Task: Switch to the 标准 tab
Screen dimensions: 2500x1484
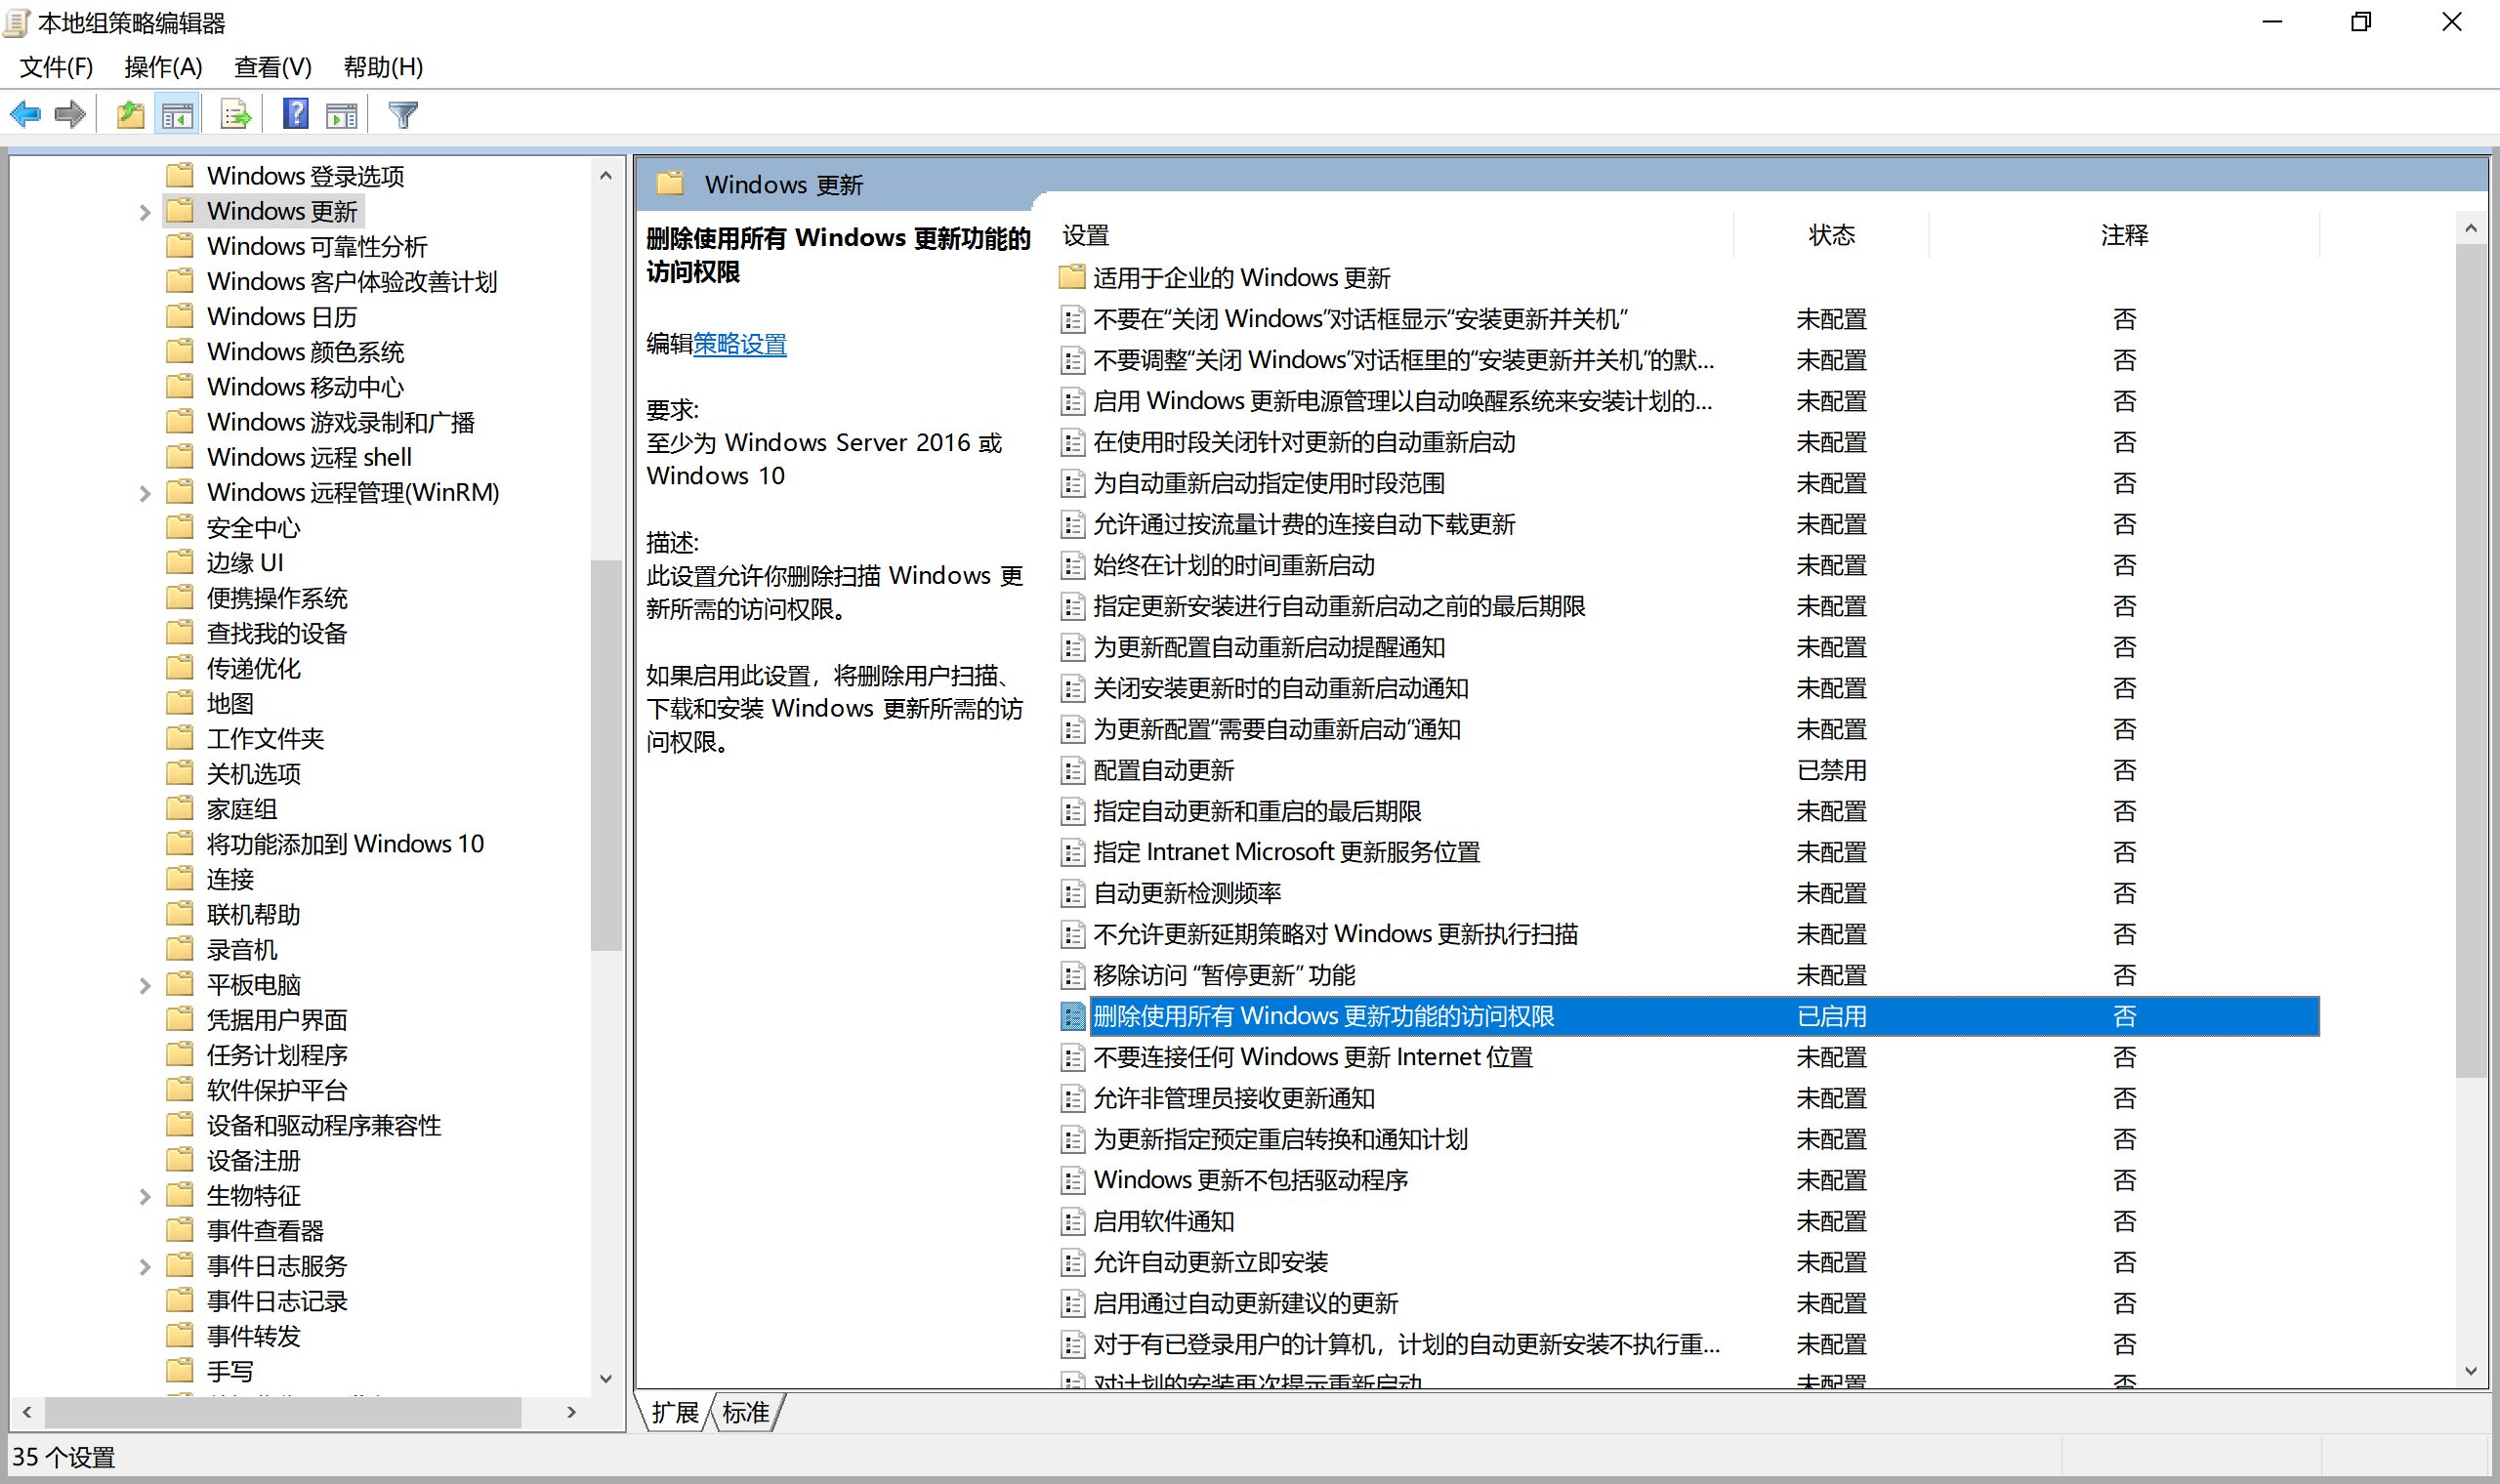Action: (744, 1412)
